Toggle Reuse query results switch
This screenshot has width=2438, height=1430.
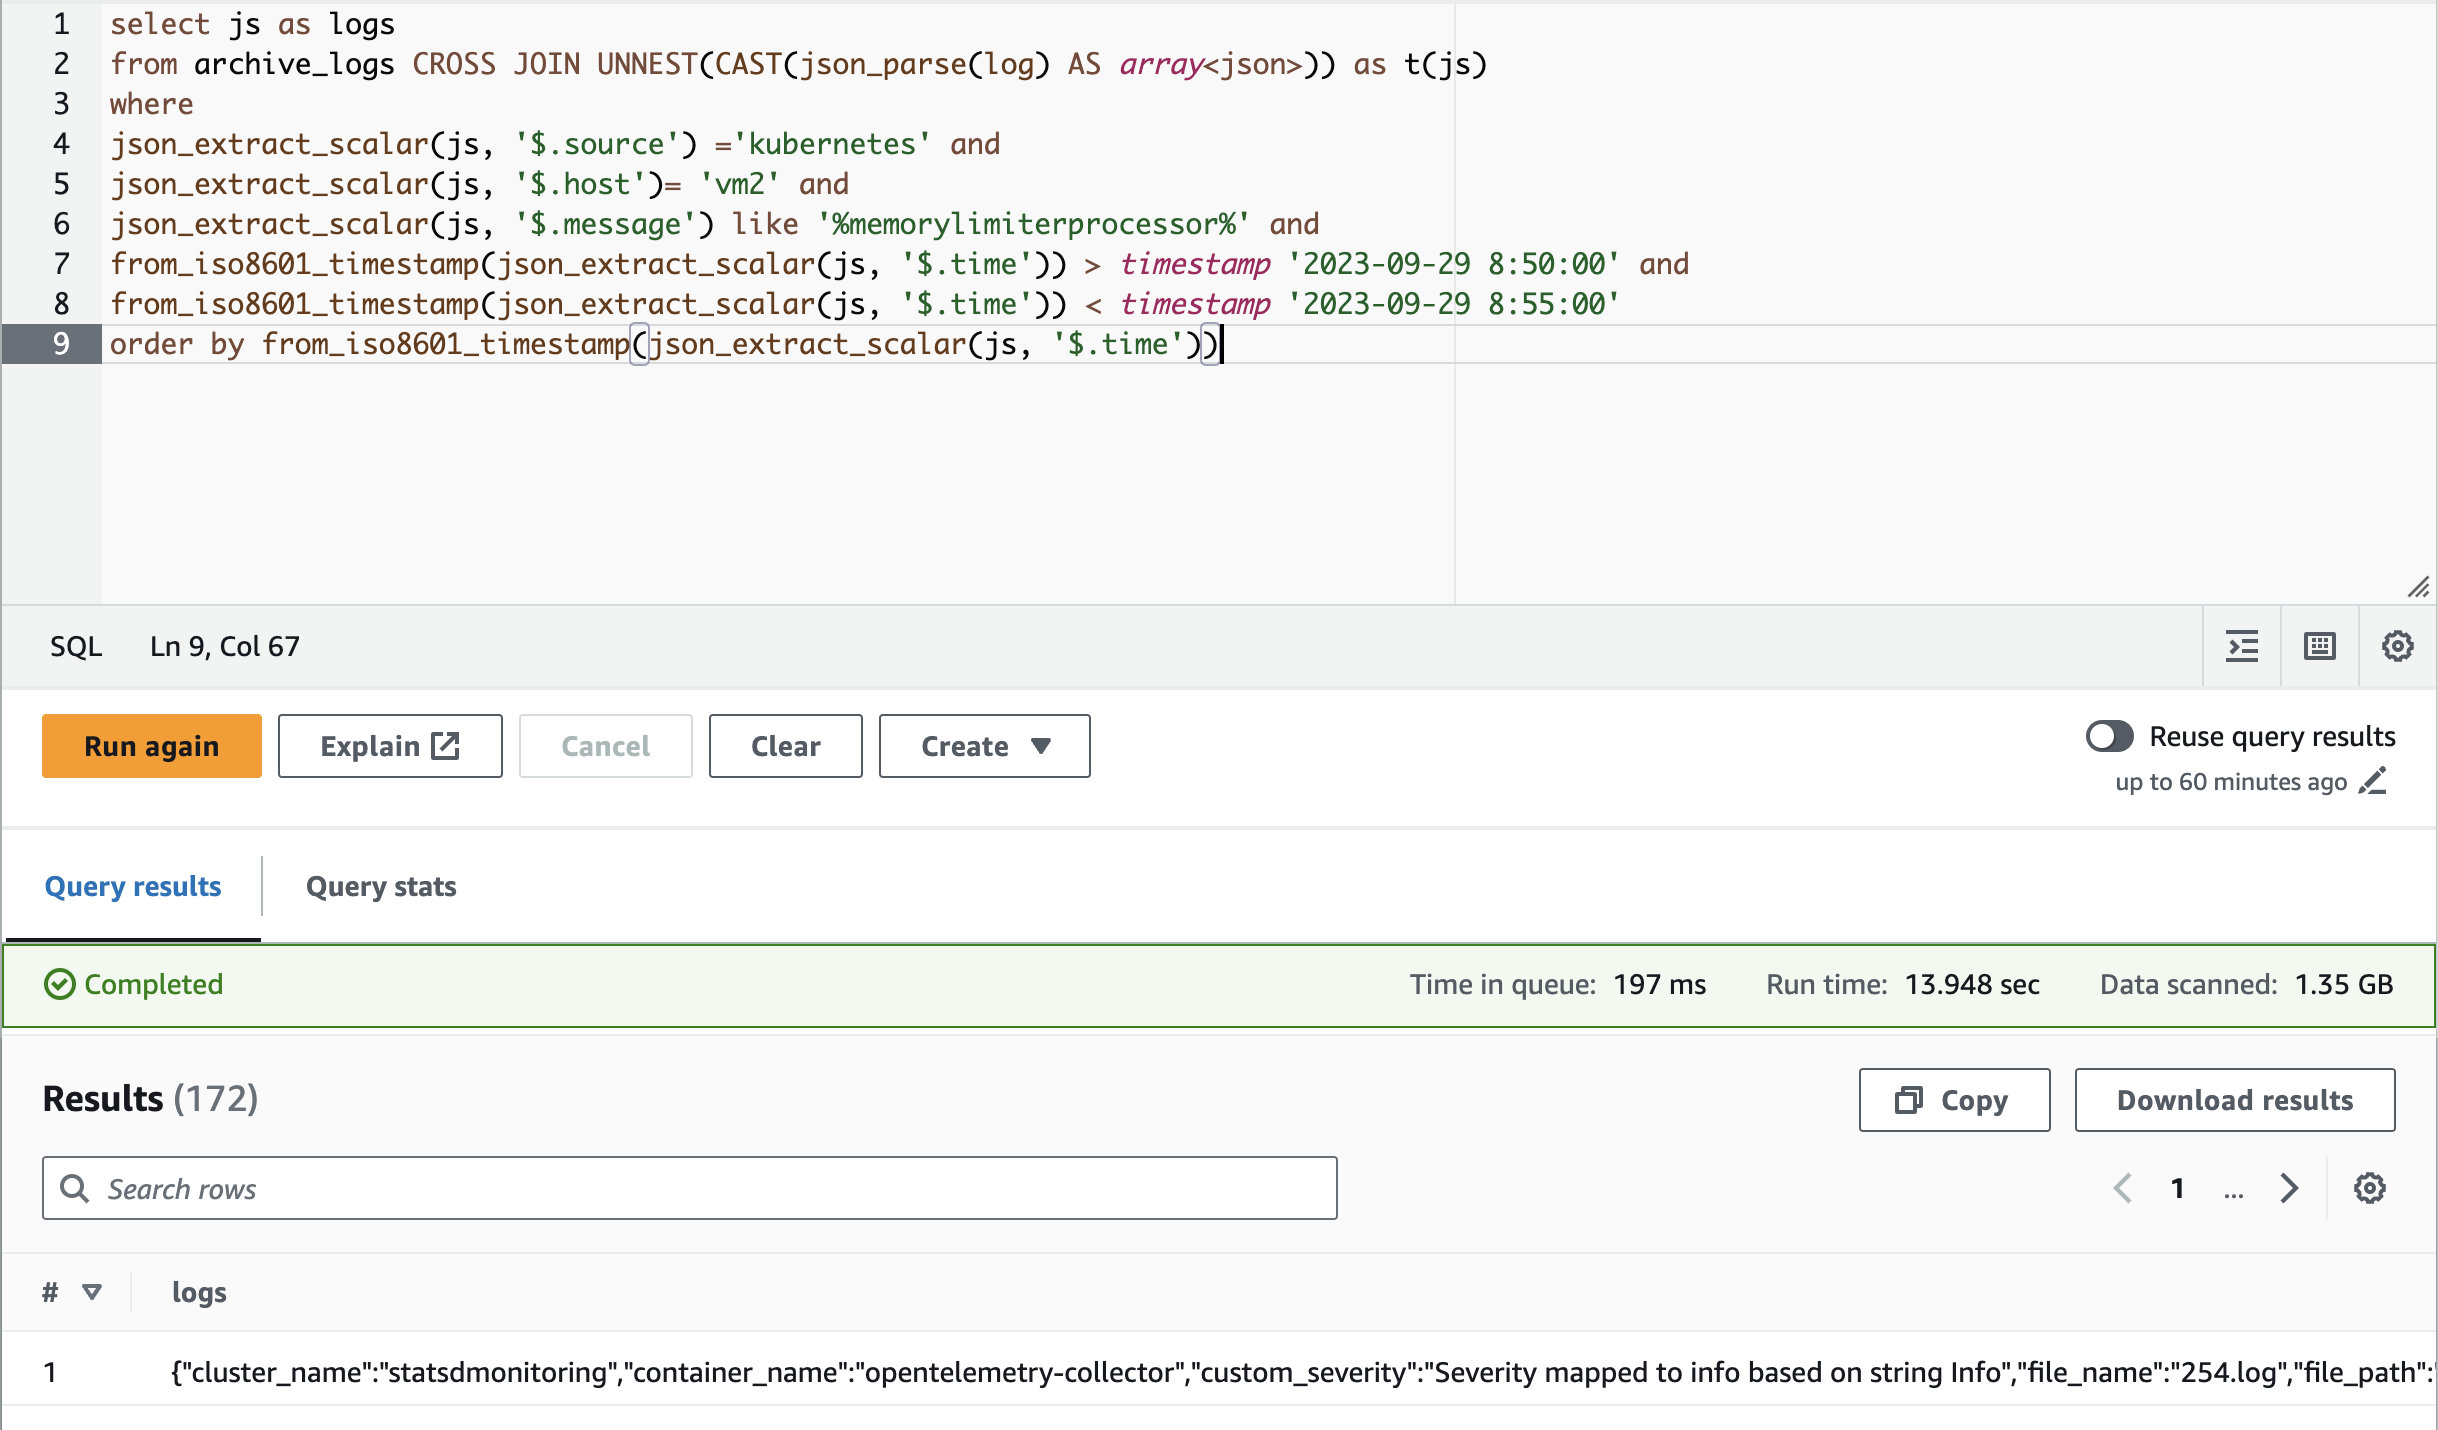click(x=2110, y=736)
